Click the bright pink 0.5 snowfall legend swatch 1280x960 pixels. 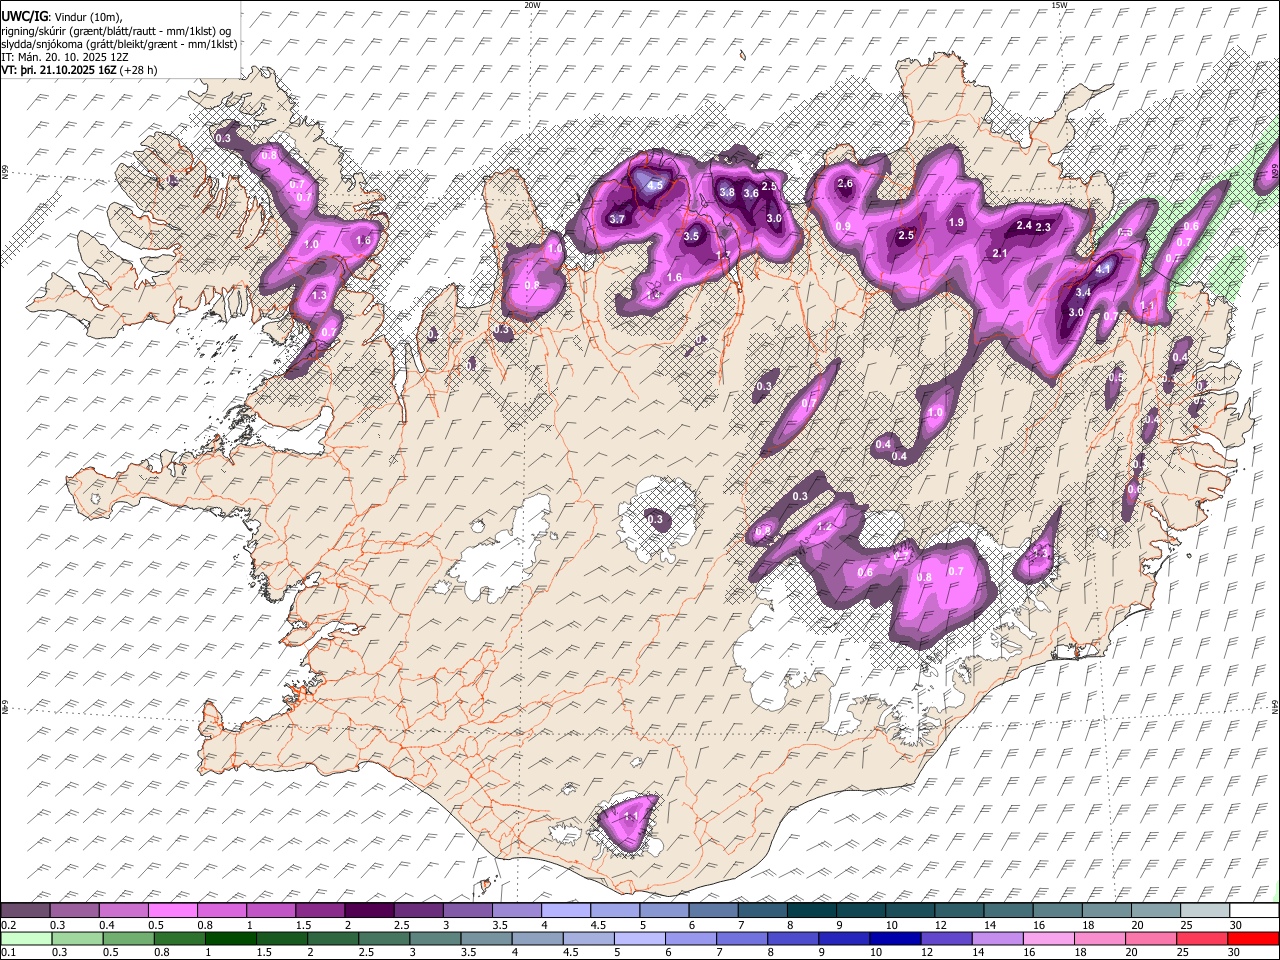click(x=173, y=910)
